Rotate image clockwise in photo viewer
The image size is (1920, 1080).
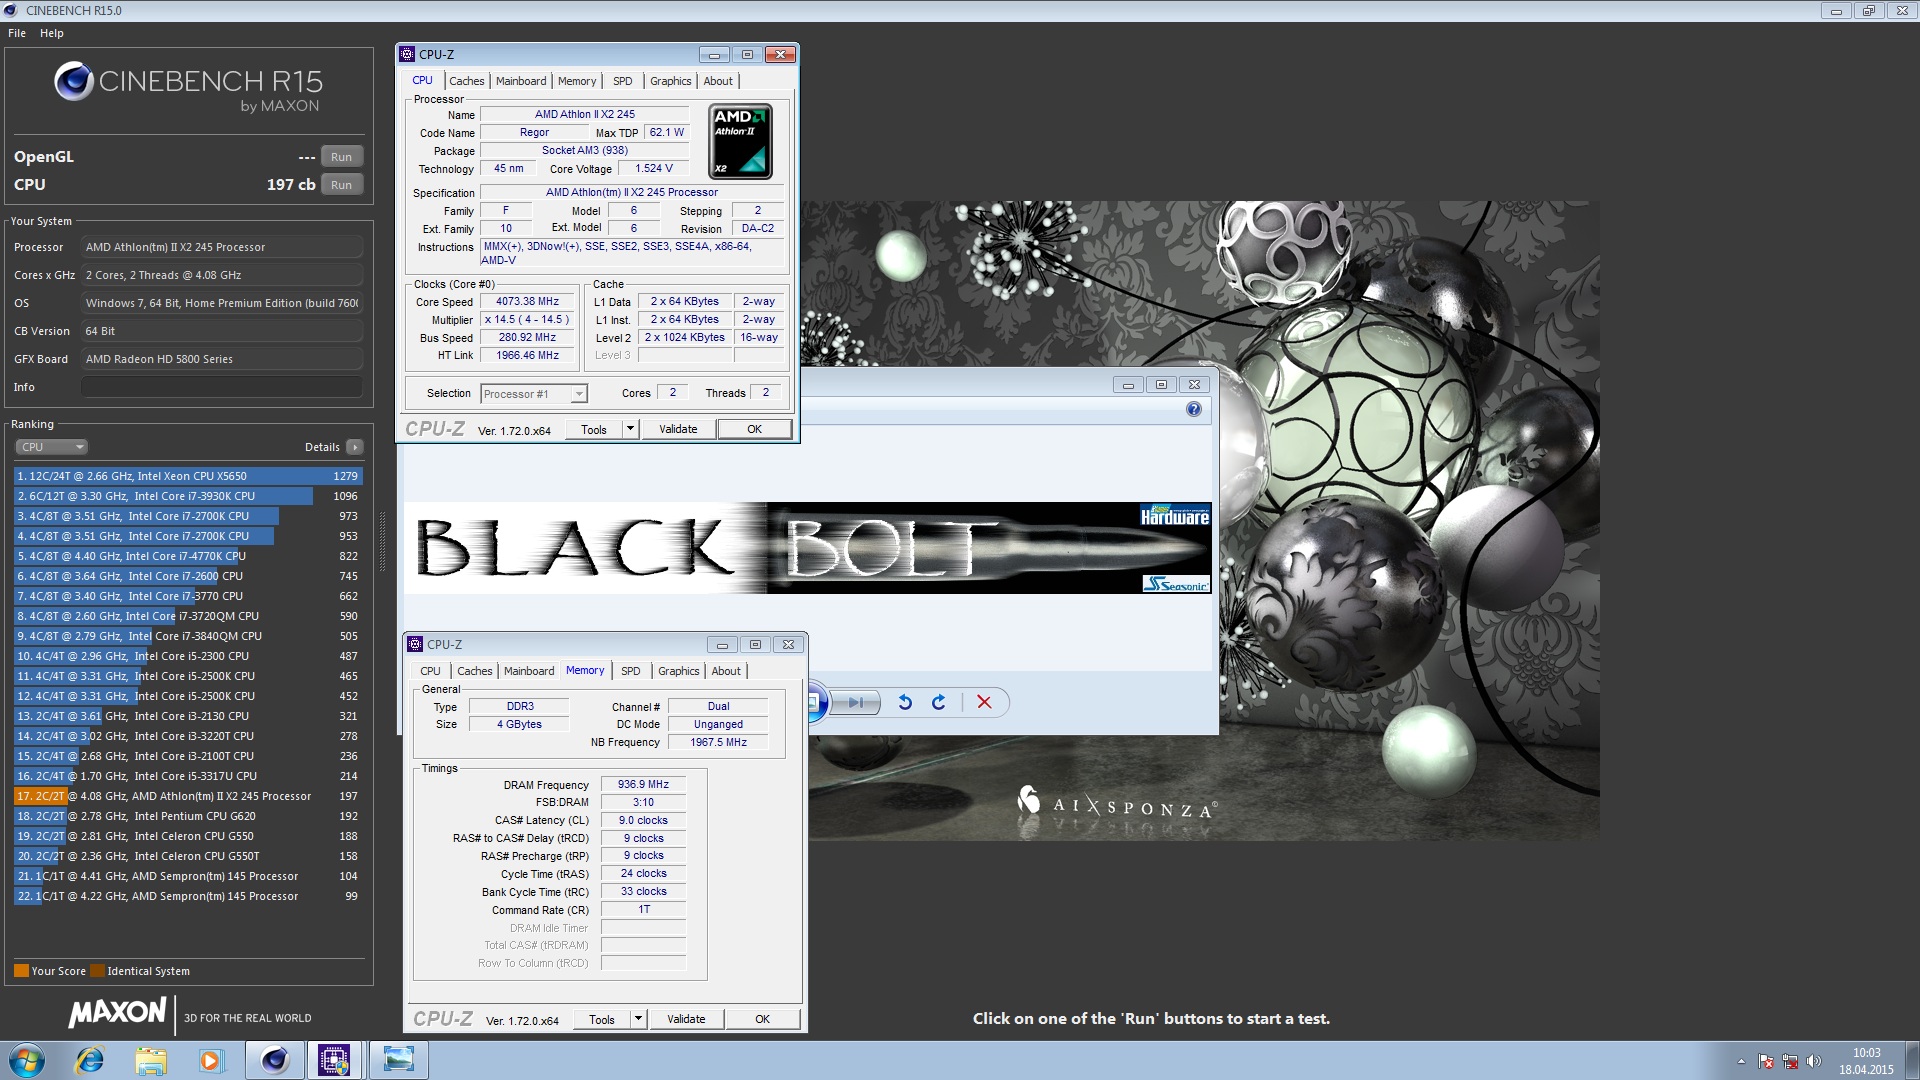pyautogui.click(x=938, y=703)
